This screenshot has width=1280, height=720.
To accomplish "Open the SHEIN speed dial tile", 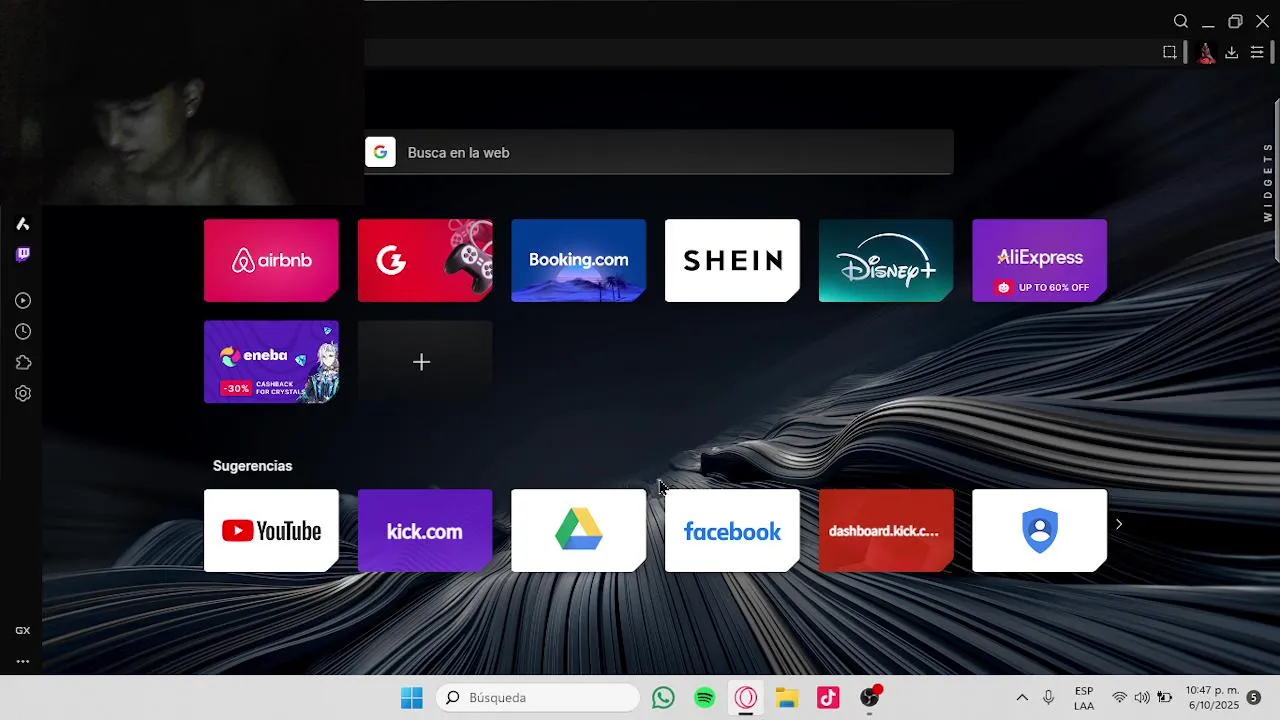I will 732,260.
